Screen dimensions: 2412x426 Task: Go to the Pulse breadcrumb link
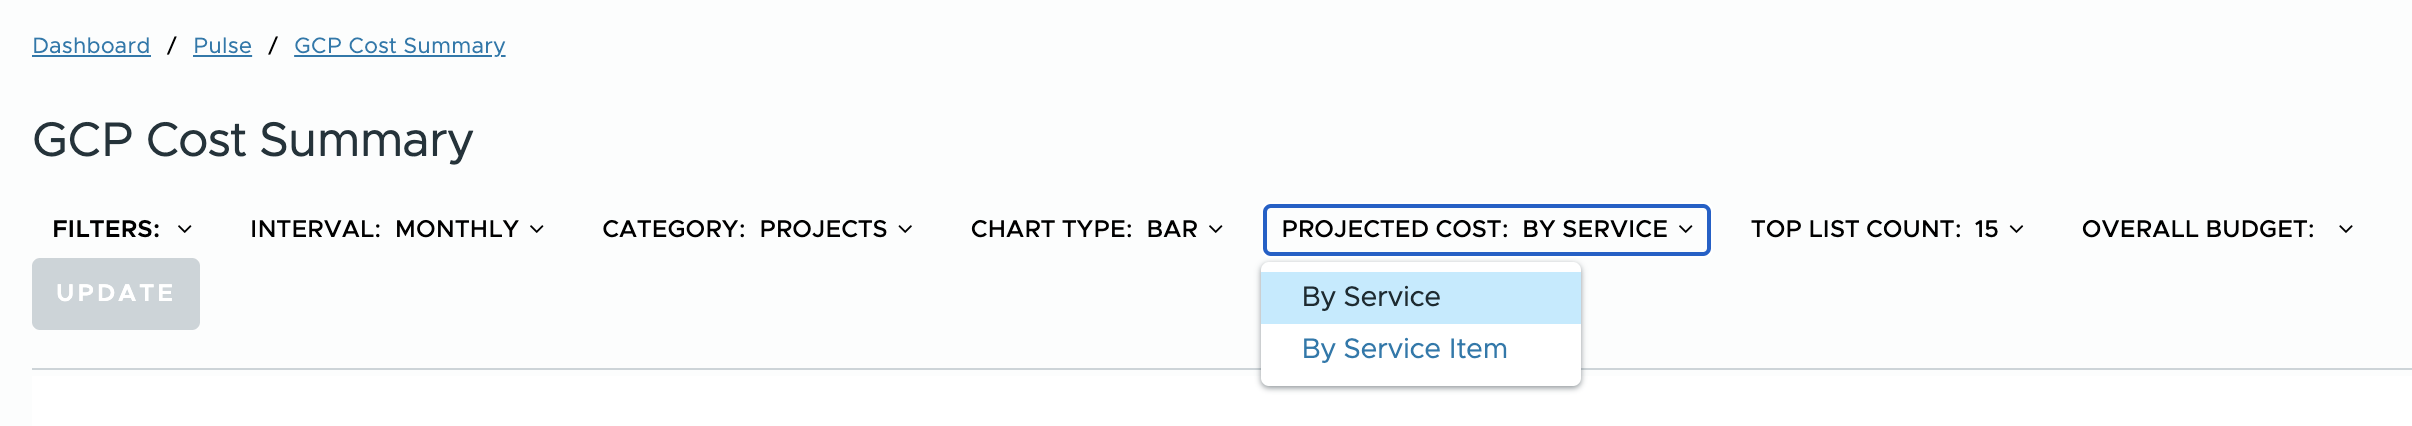tap(222, 46)
